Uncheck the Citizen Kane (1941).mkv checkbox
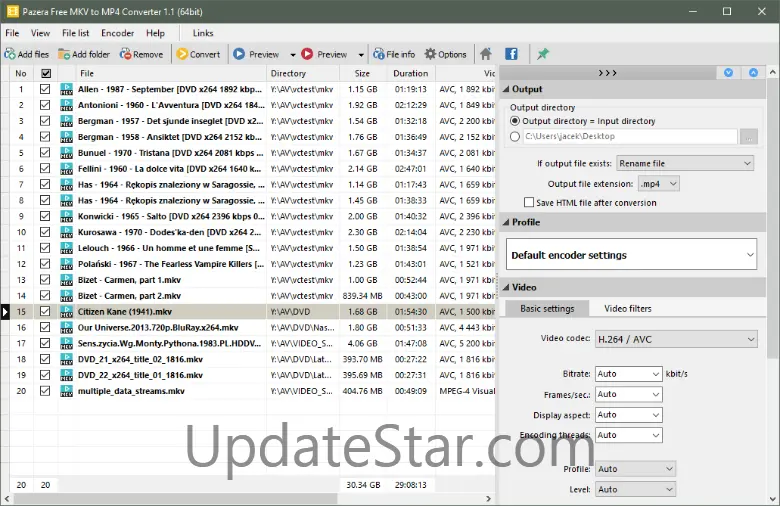Image resolution: width=780 pixels, height=506 pixels. click(x=45, y=311)
